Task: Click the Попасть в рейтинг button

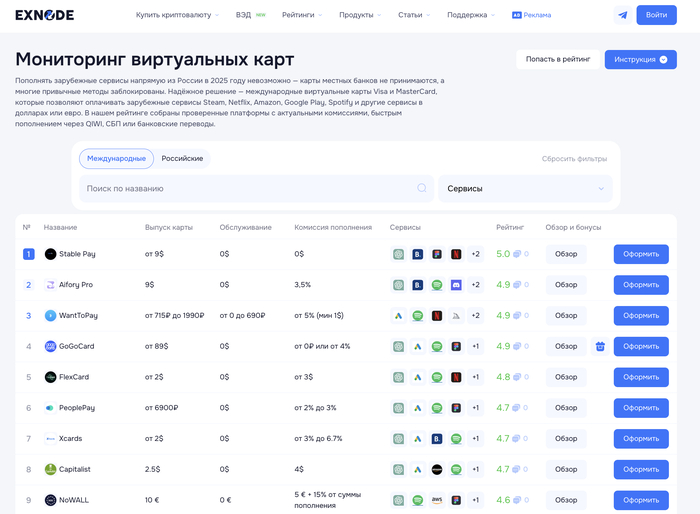Action: 558,59
